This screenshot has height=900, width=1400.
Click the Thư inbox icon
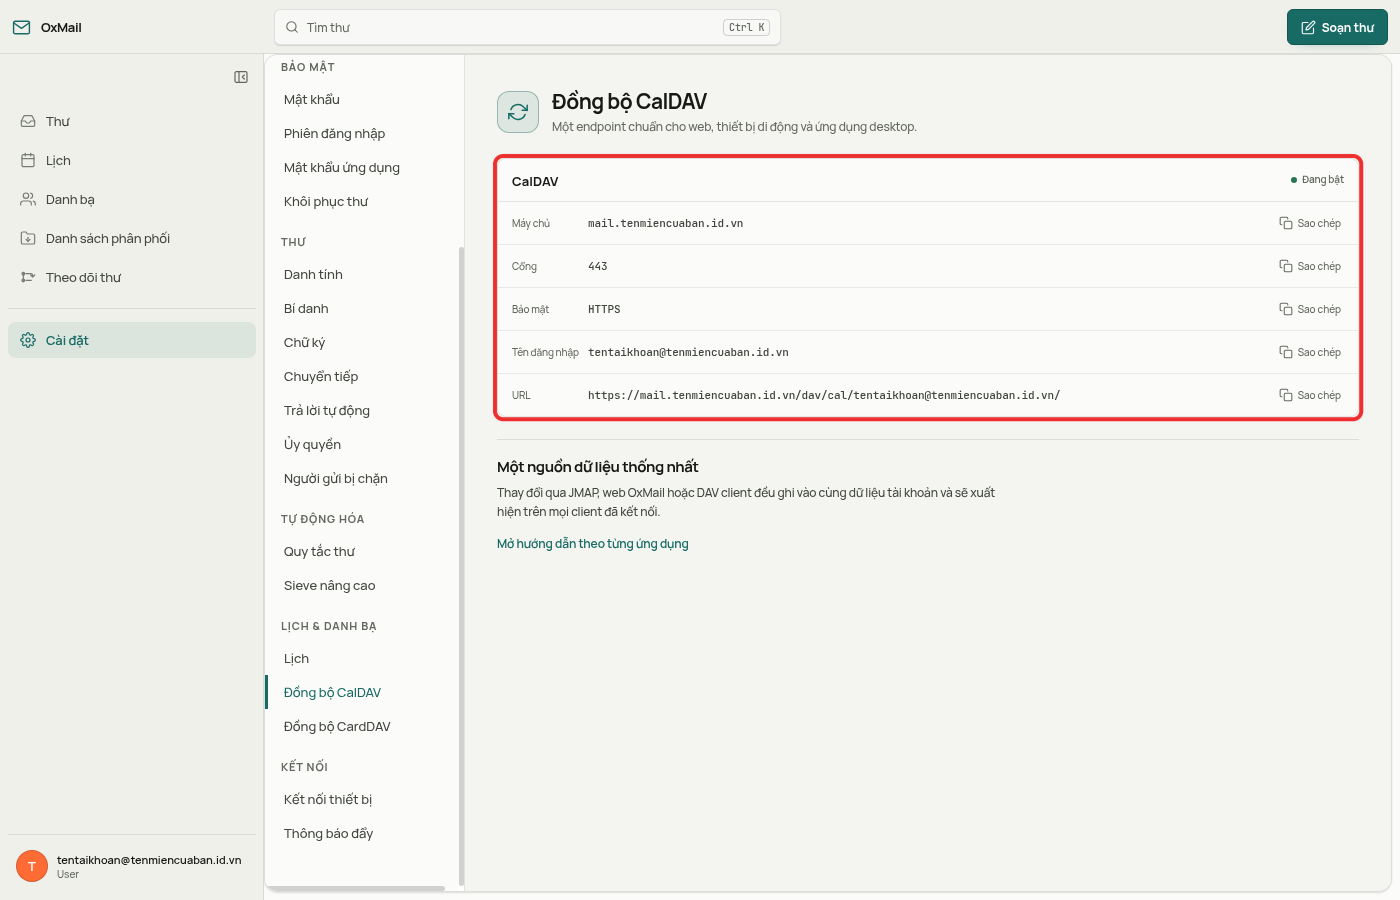click(28, 121)
